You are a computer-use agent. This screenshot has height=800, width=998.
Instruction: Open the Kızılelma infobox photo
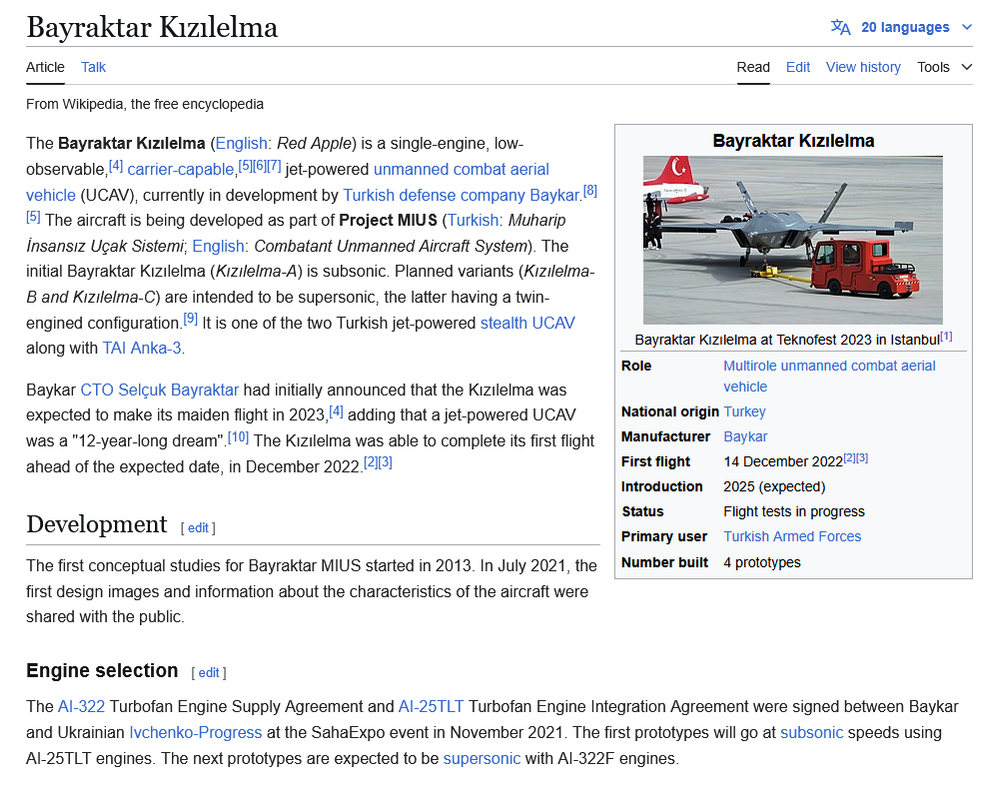(x=793, y=240)
